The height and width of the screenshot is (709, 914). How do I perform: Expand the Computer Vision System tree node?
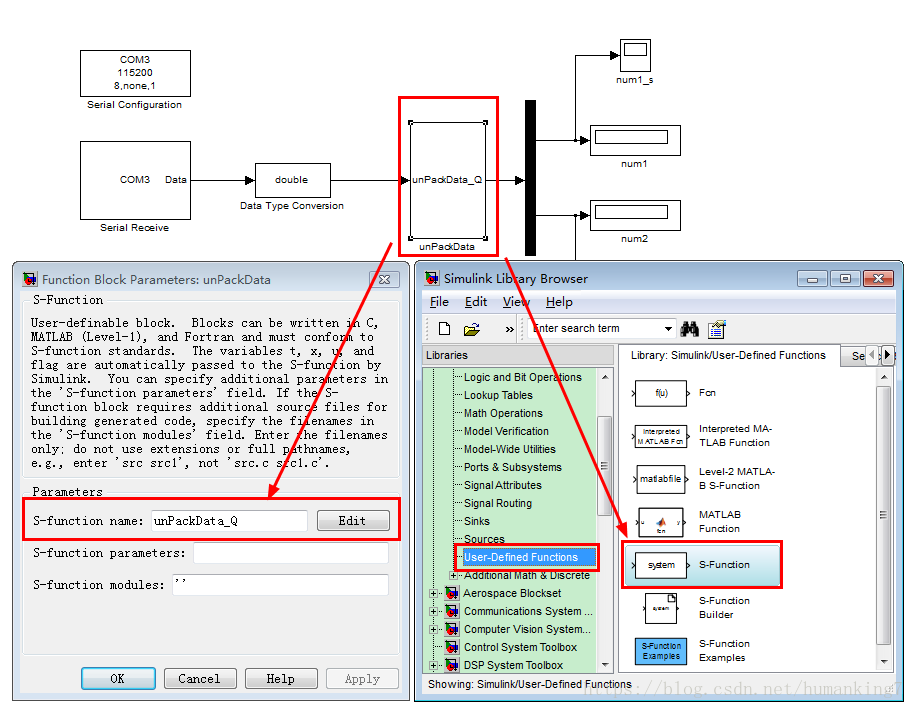pyautogui.click(x=433, y=630)
